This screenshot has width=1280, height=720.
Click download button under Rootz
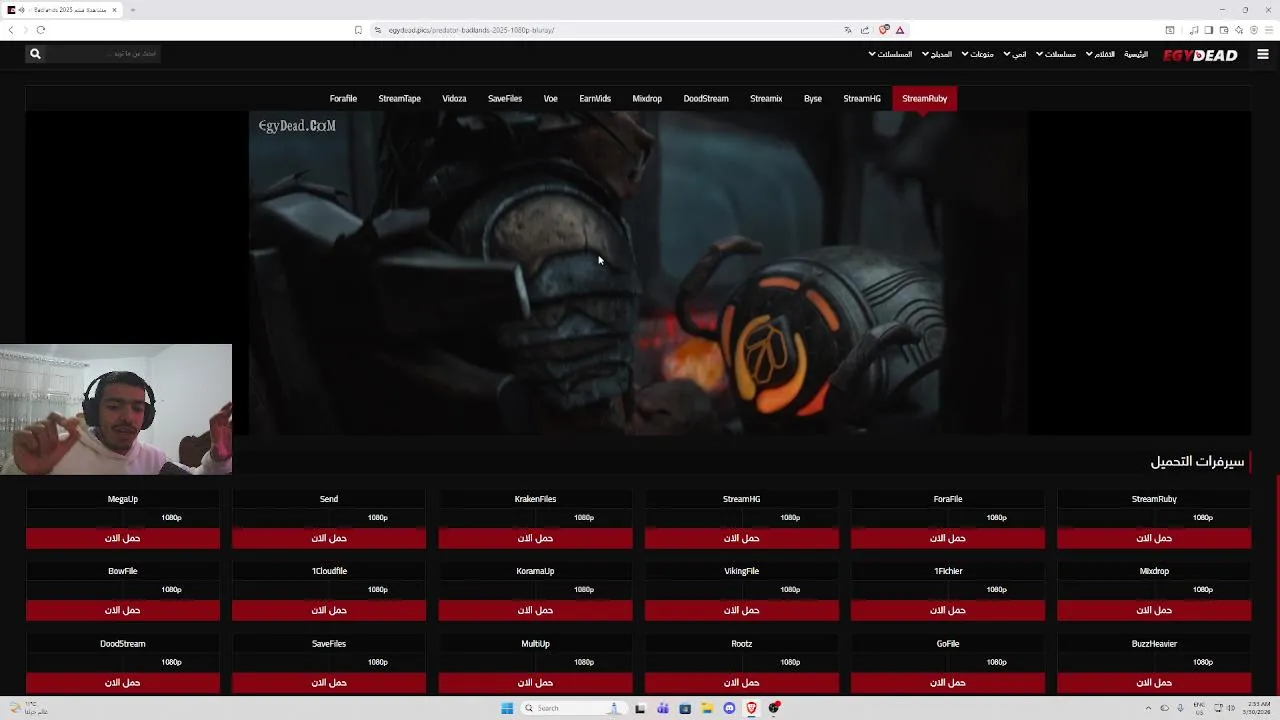[742, 683]
